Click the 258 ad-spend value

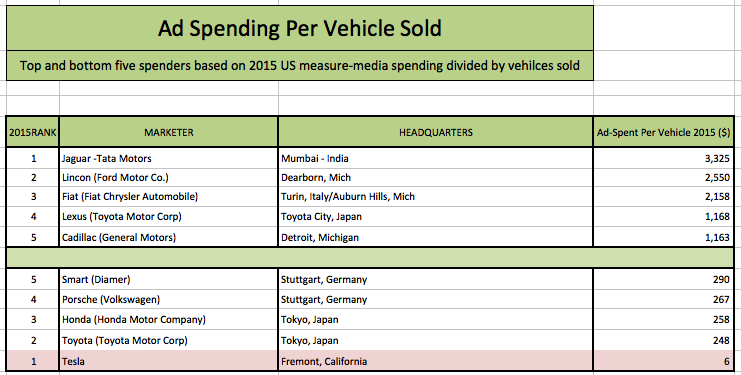tap(663, 319)
